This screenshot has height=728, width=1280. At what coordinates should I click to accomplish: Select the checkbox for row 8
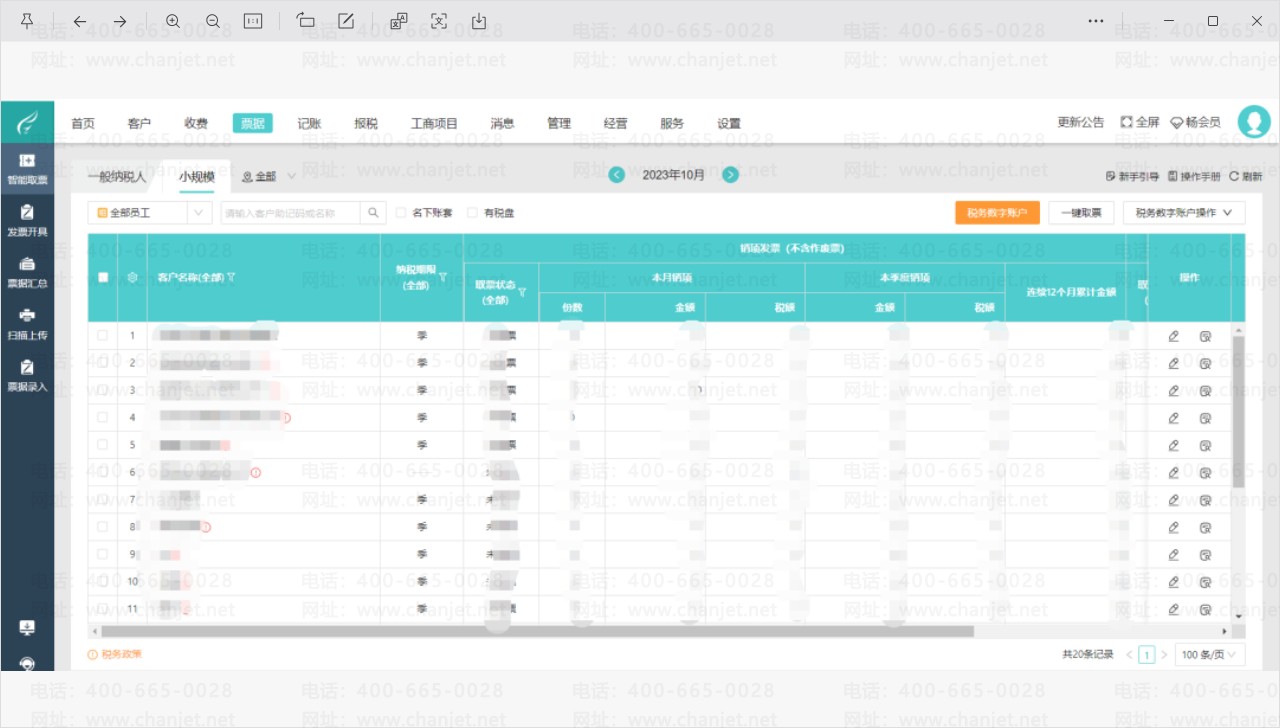103,526
